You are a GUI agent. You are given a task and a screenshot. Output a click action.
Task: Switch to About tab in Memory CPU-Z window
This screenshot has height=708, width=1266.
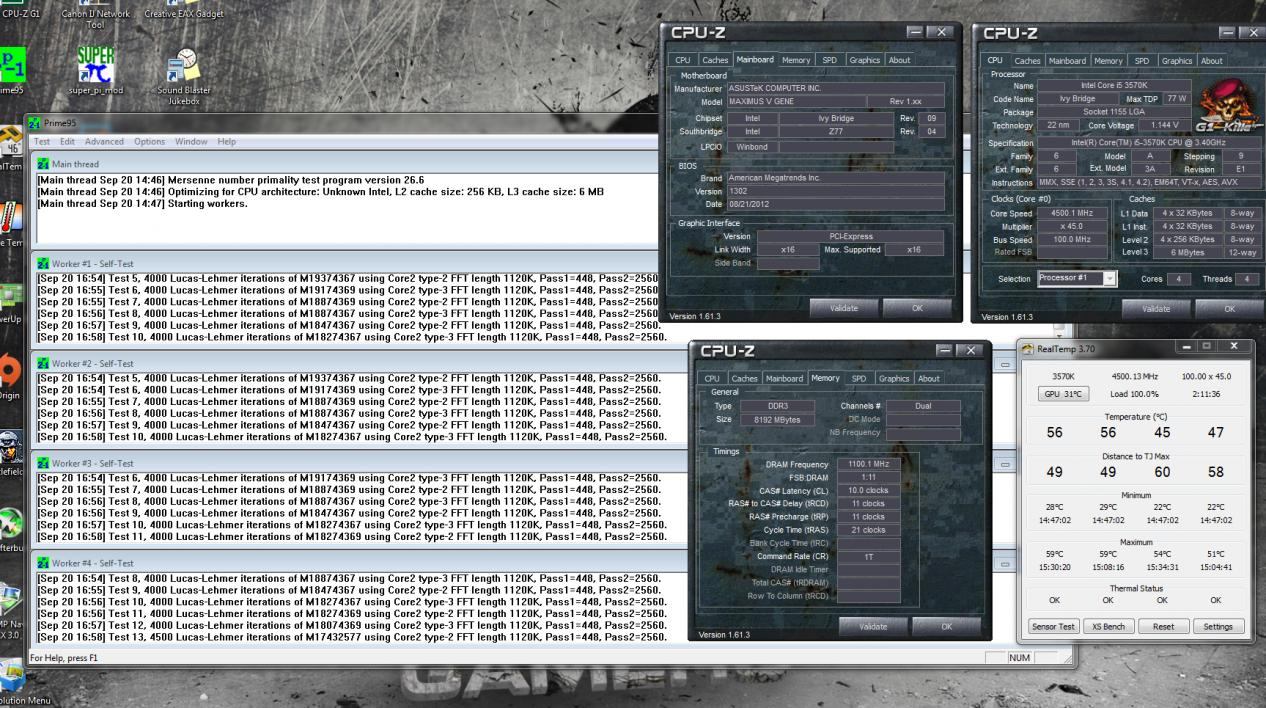coord(929,378)
